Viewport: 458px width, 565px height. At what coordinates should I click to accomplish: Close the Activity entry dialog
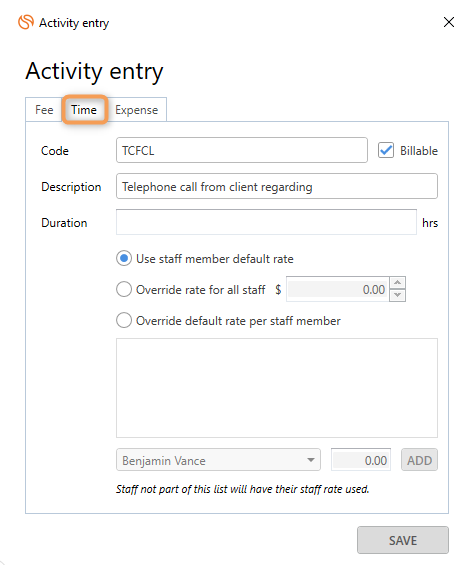pyautogui.click(x=448, y=22)
